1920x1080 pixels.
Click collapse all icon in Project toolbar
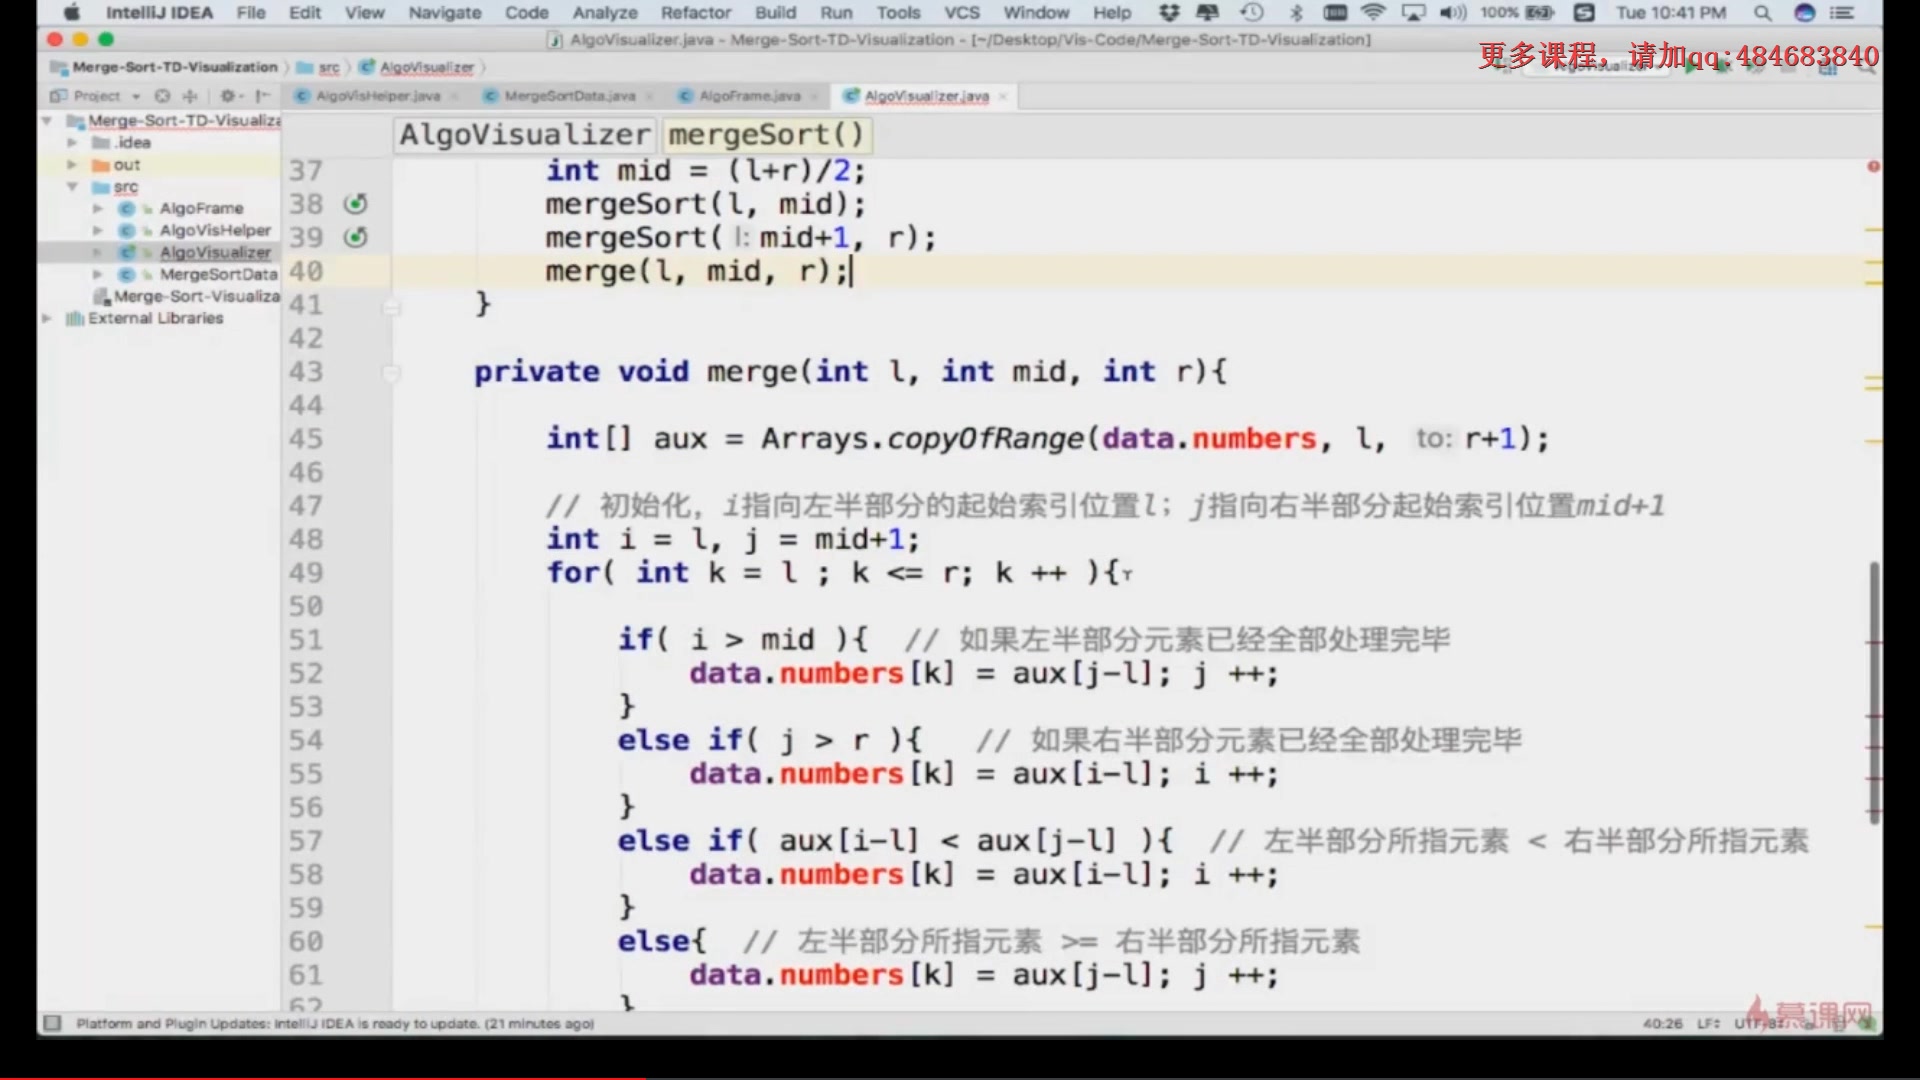click(x=190, y=96)
